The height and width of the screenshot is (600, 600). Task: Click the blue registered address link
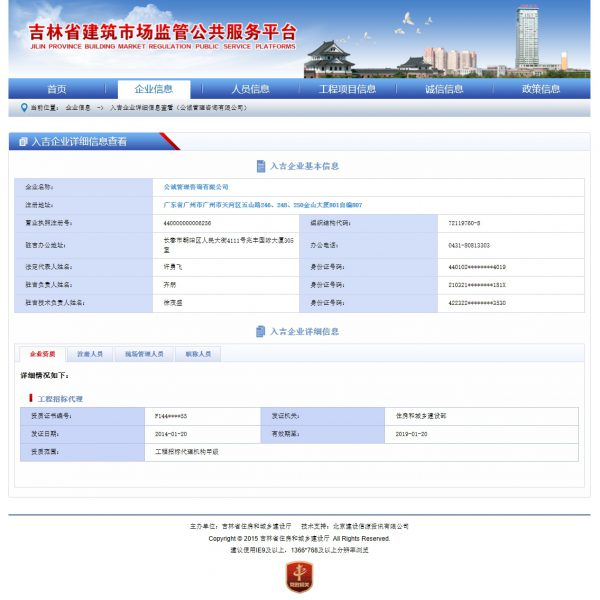(x=262, y=205)
